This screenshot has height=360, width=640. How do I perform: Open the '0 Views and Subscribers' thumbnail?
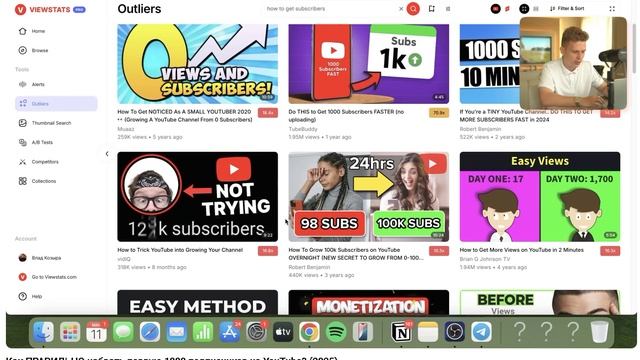198,64
